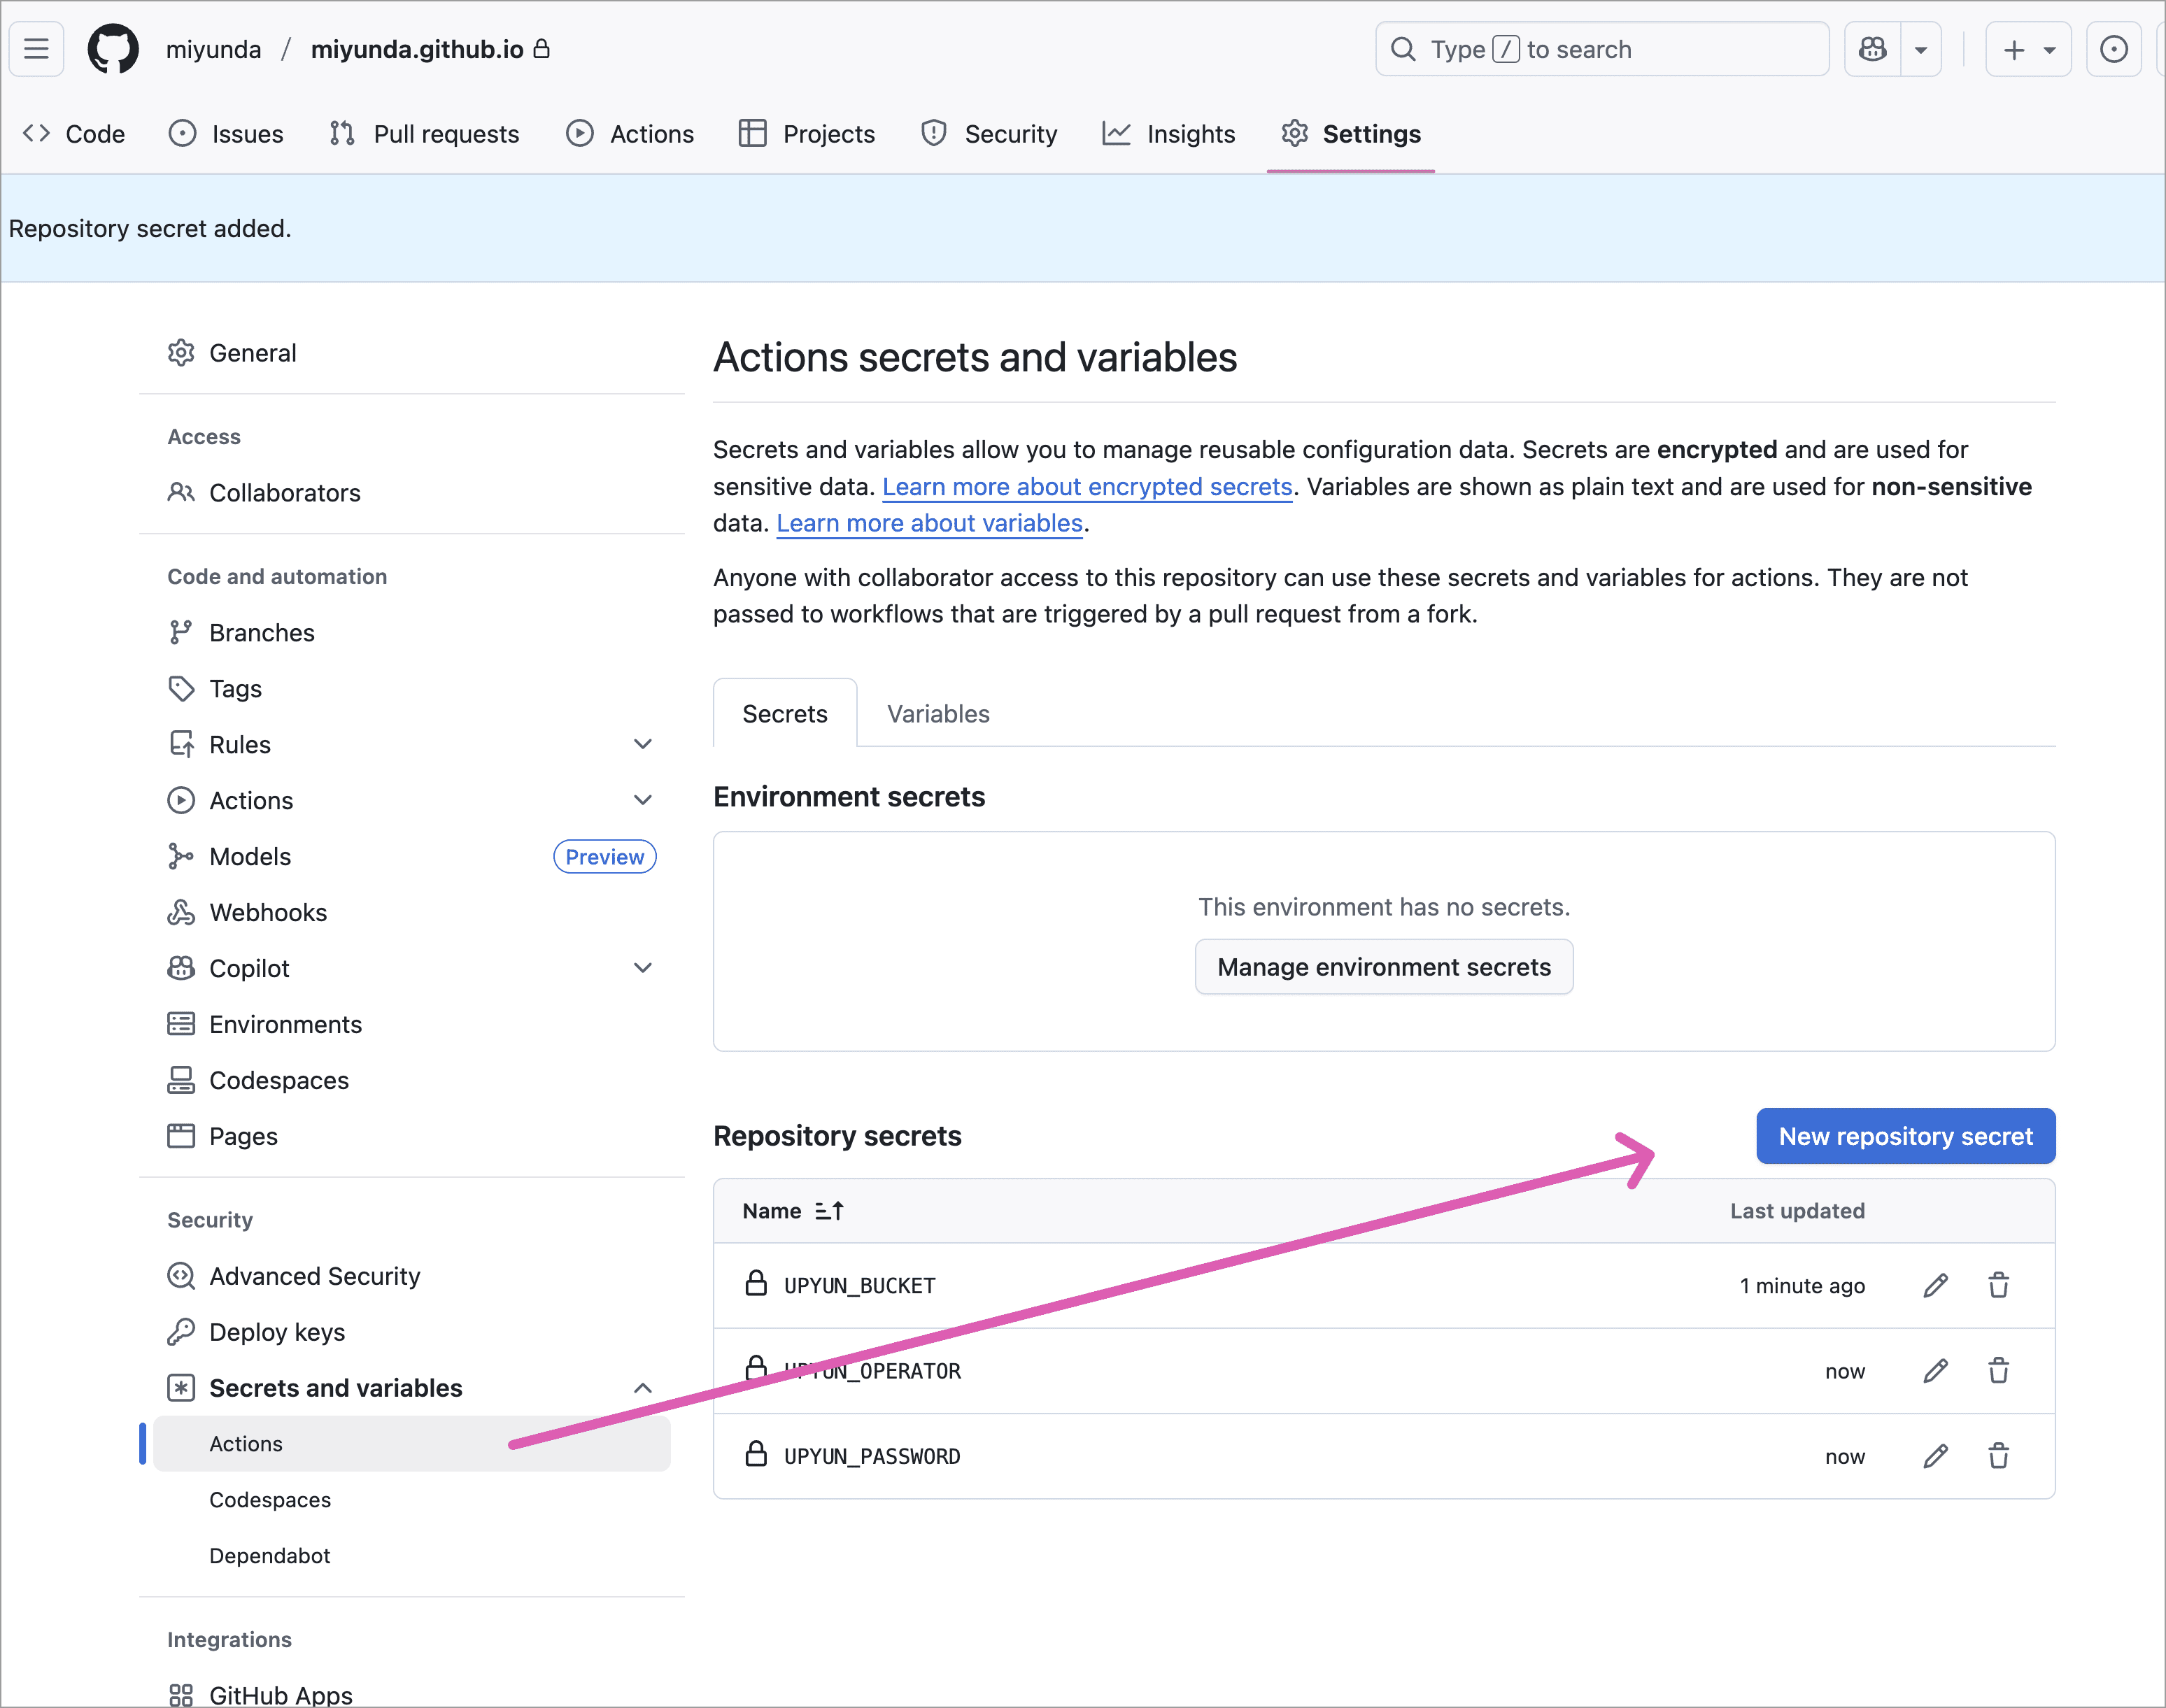Edit the UPYUN_BUCKET secret pencil icon
The height and width of the screenshot is (1708, 2166).
click(x=1935, y=1286)
